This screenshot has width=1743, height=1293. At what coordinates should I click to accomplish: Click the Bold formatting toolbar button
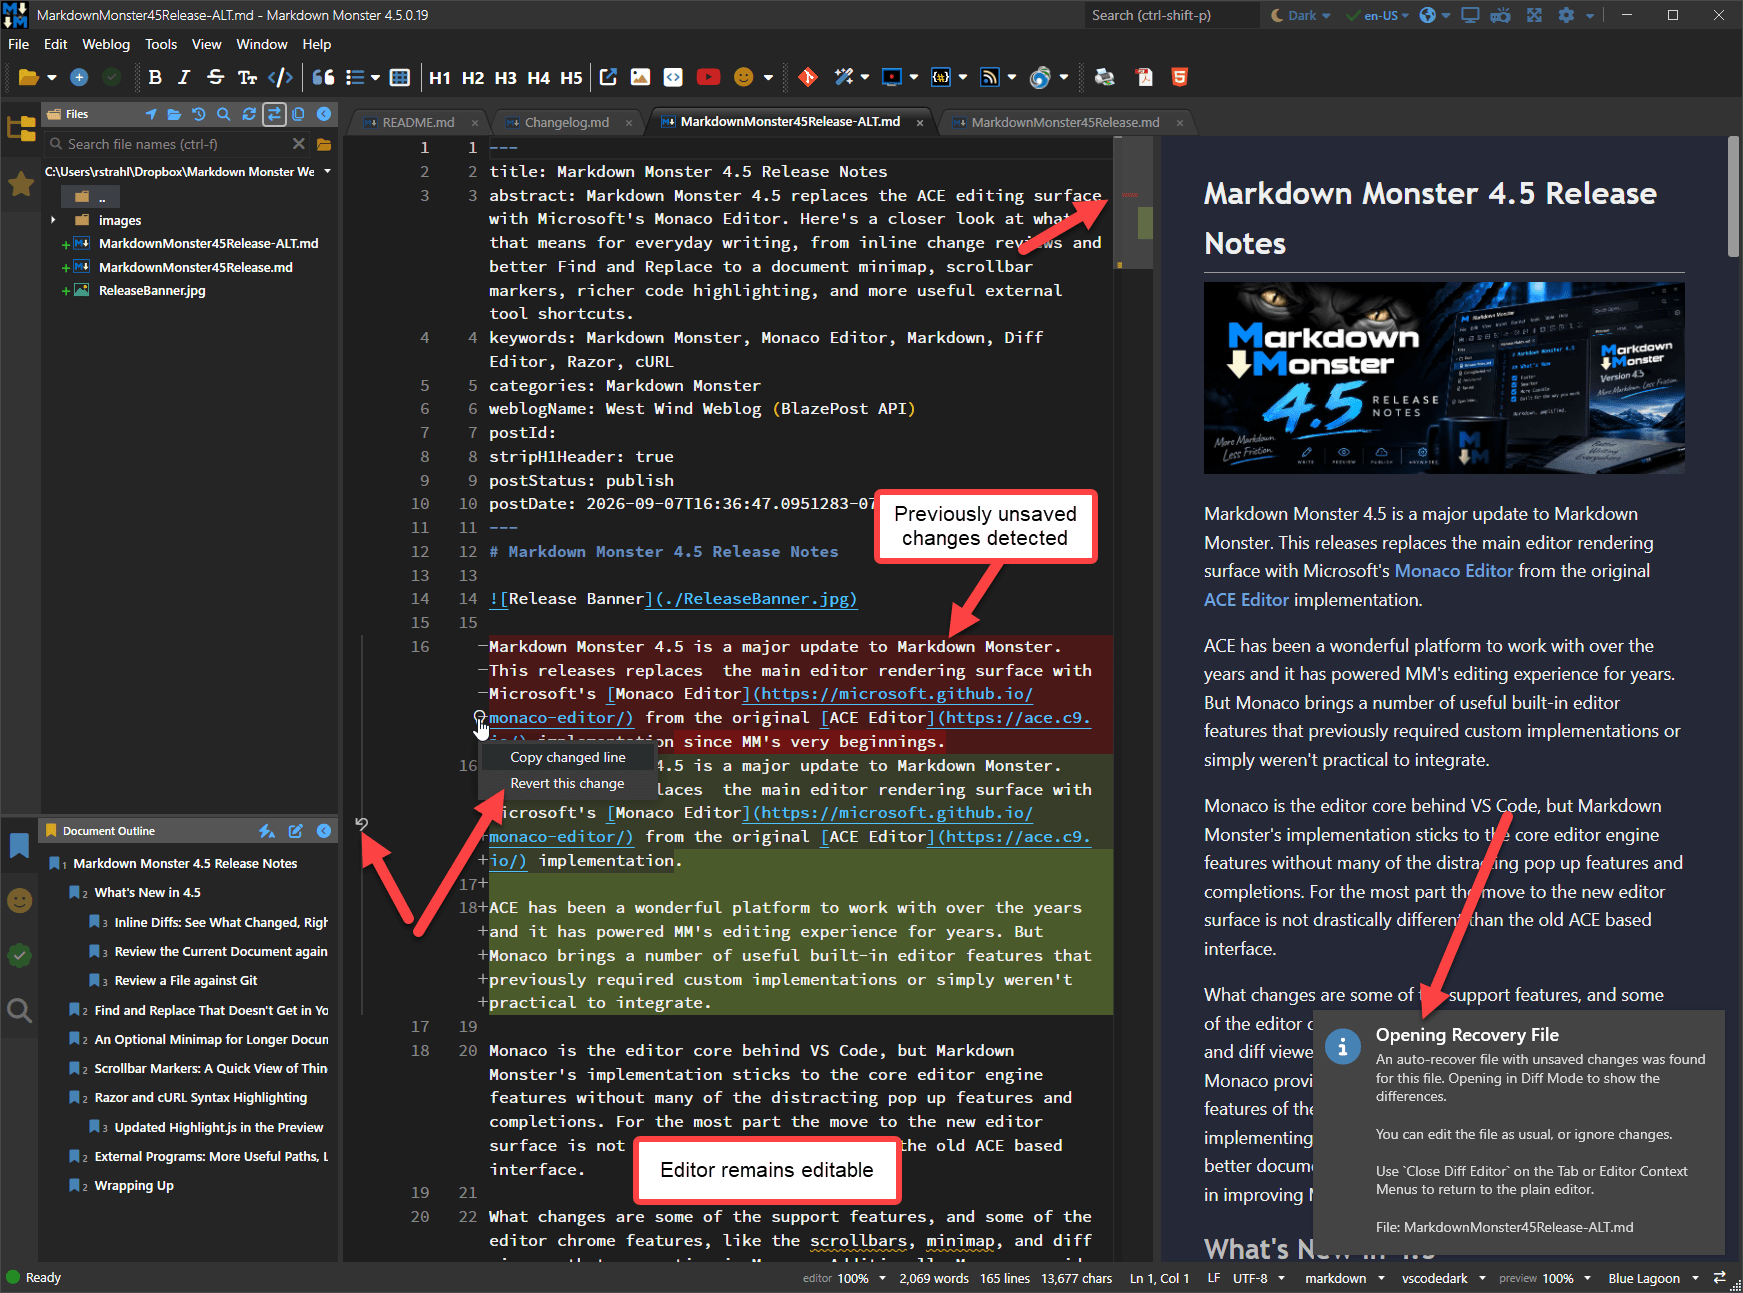coord(155,77)
